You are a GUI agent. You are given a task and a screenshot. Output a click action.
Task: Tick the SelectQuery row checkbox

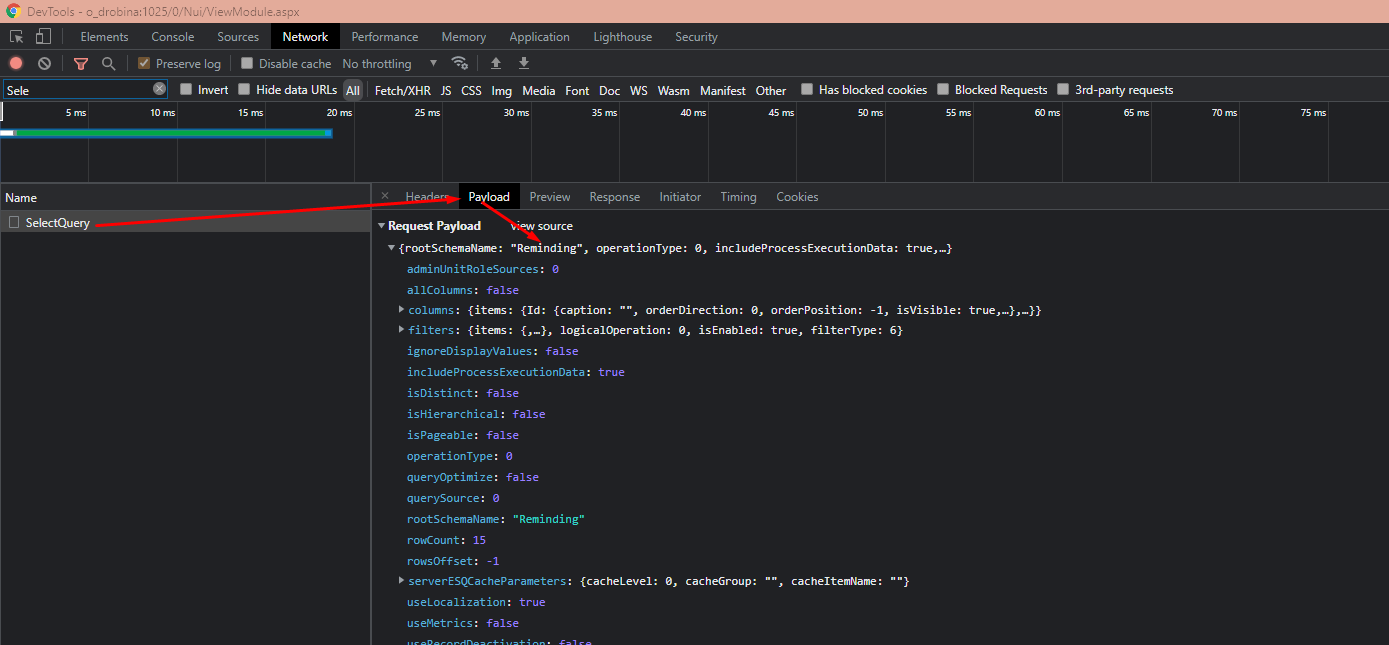pos(14,222)
